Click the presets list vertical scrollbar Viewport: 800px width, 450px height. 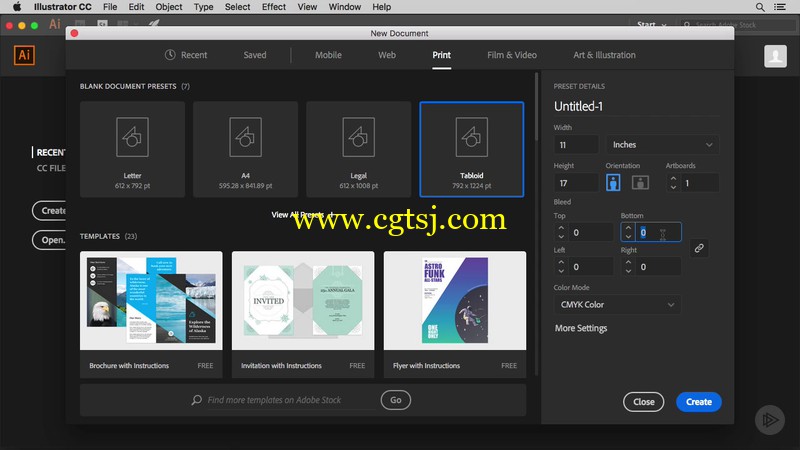(x=536, y=107)
